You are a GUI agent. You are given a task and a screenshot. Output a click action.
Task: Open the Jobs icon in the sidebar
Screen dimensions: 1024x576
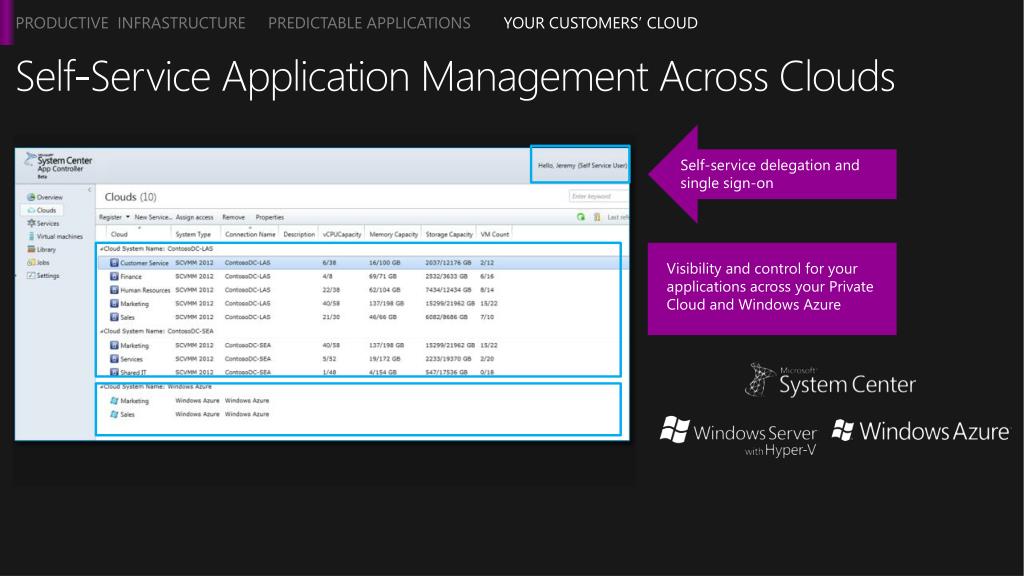pos(31,263)
